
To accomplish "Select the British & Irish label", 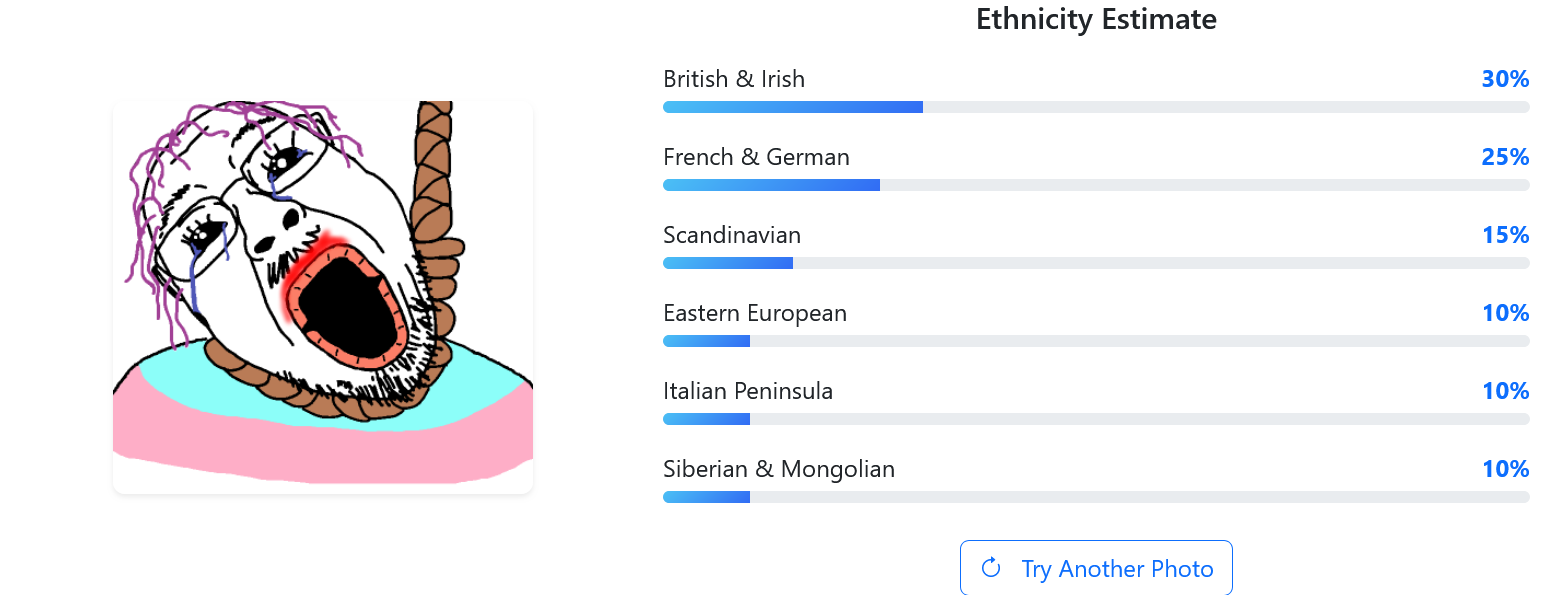I will click(733, 79).
